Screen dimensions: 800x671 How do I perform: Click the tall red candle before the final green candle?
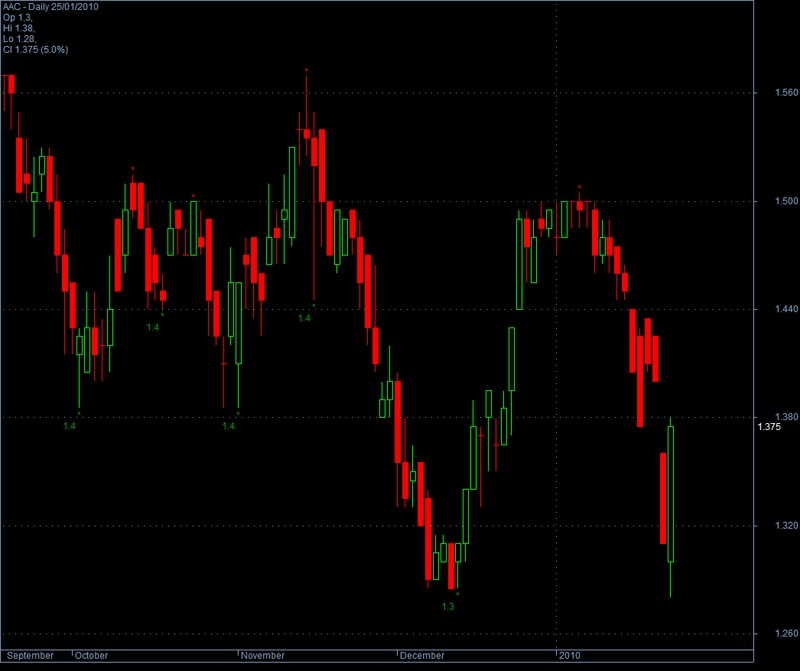tap(663, 499)
